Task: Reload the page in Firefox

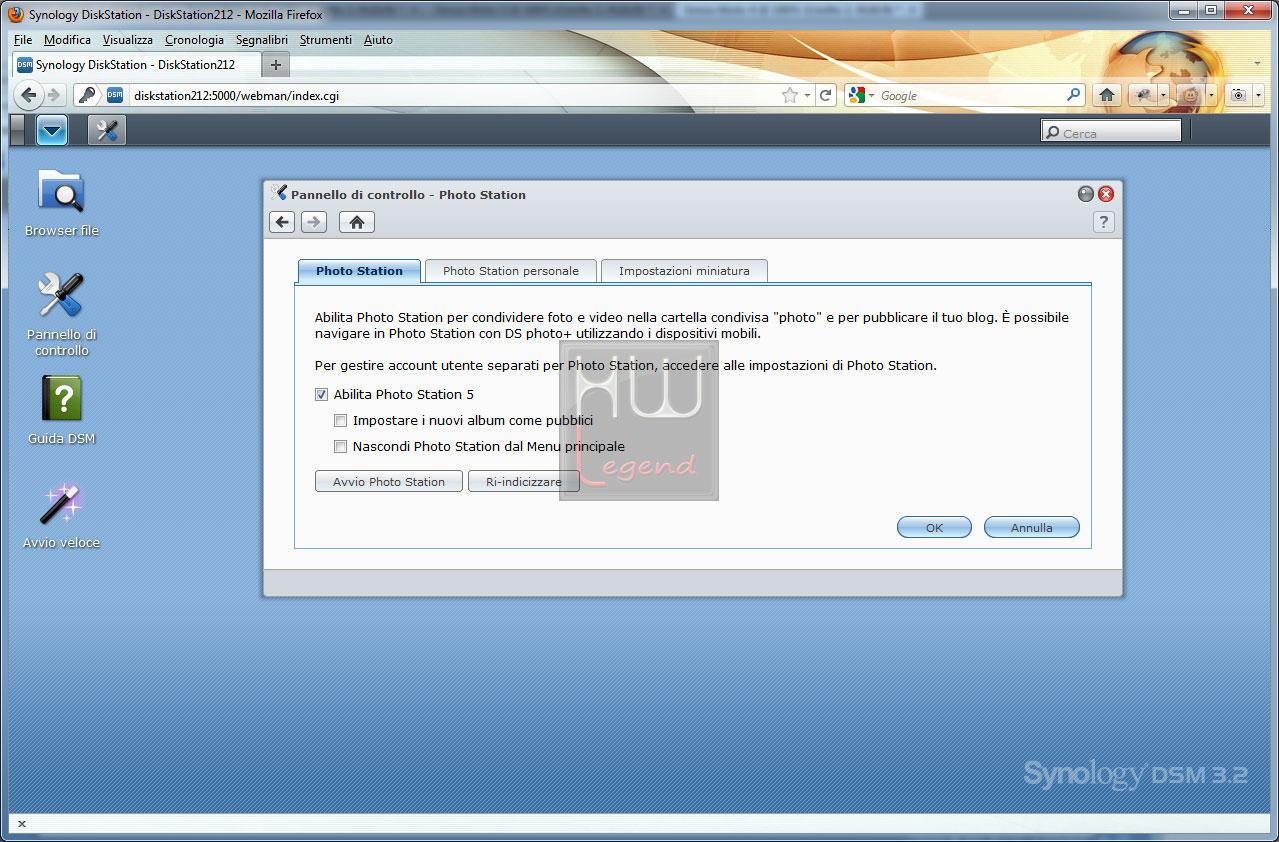Action: [826, 95]
